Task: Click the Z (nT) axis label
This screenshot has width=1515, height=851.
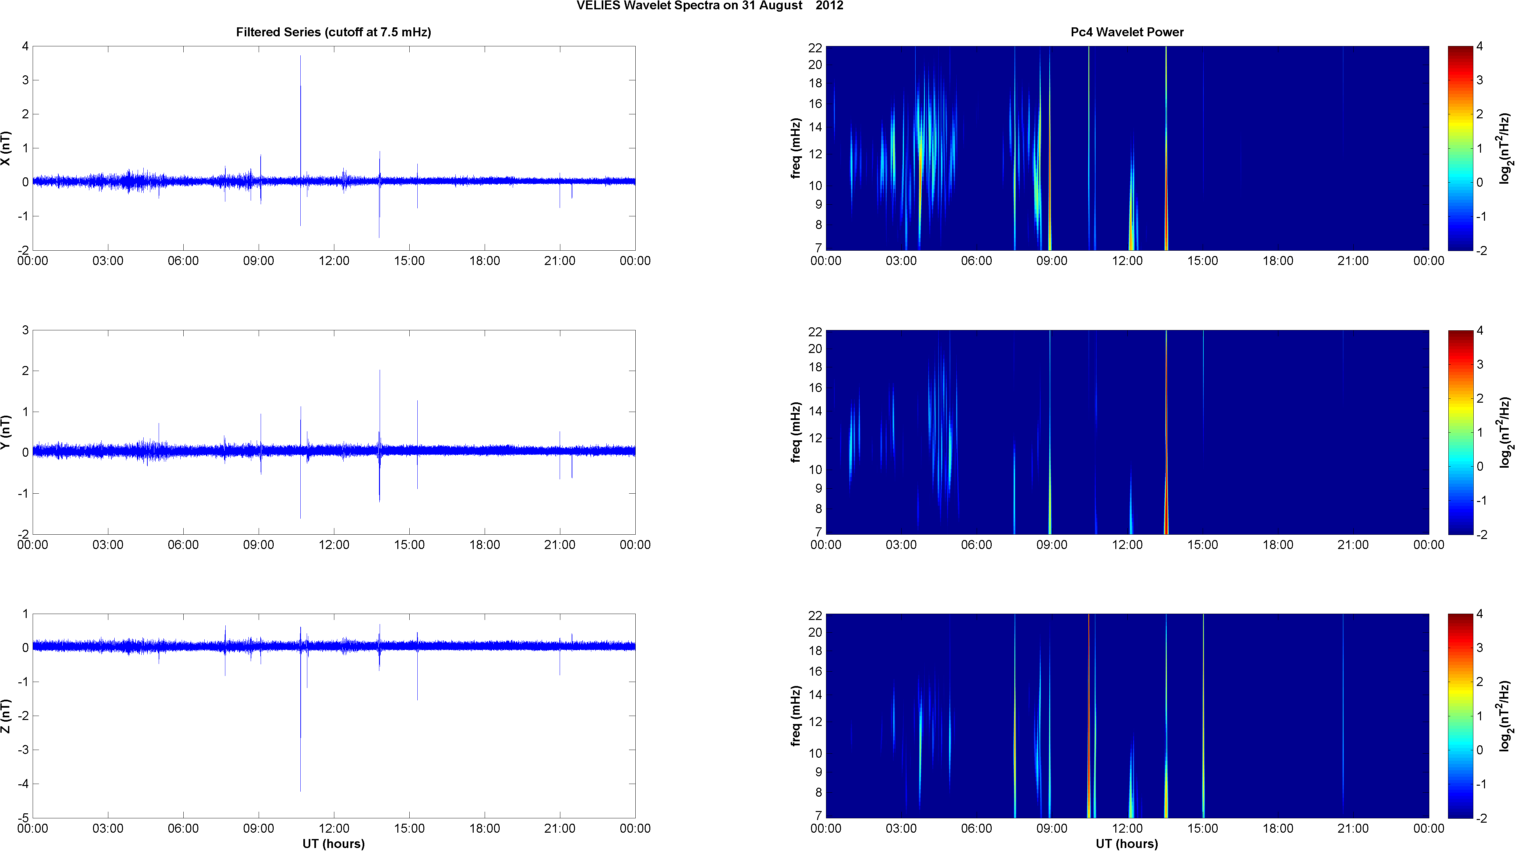Action: [x=6, y=716]
